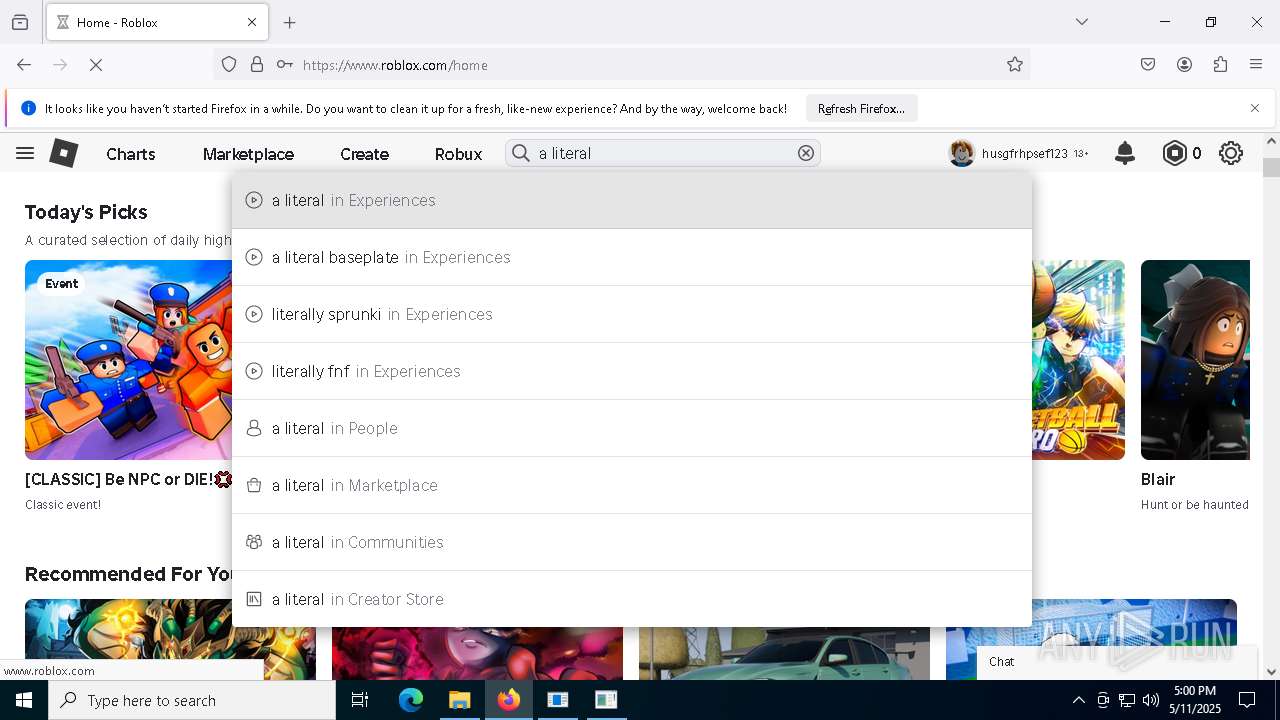Search 'a literal' in Communities
The width and height of the screenshot is (1280, 720).
point(632,542)
